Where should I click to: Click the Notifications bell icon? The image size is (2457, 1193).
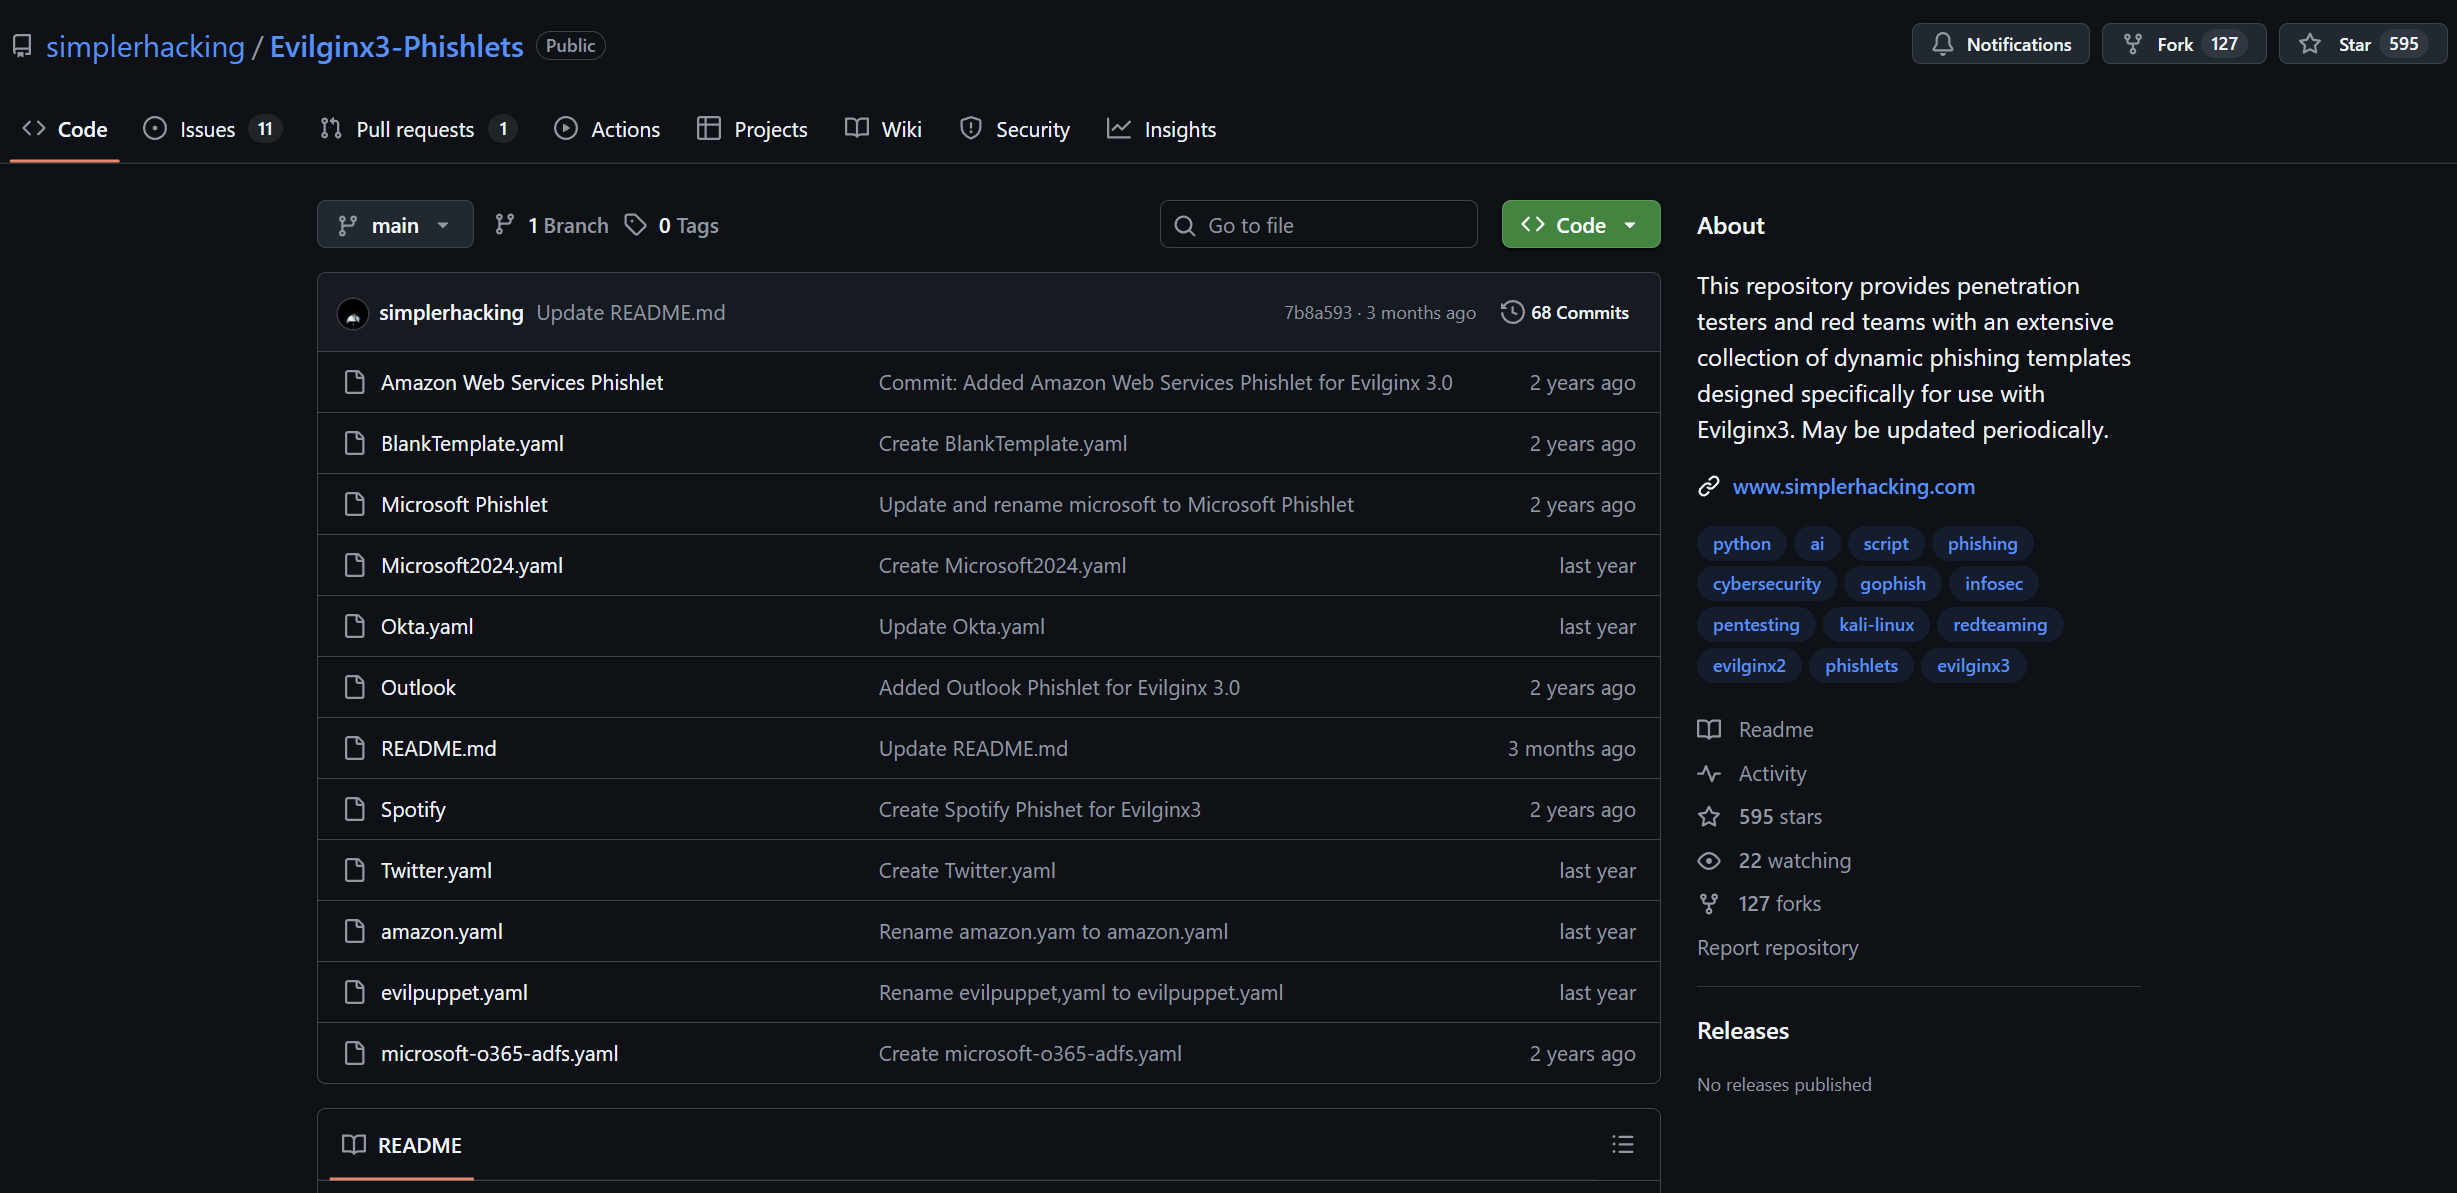click(x=1942, y=44)
